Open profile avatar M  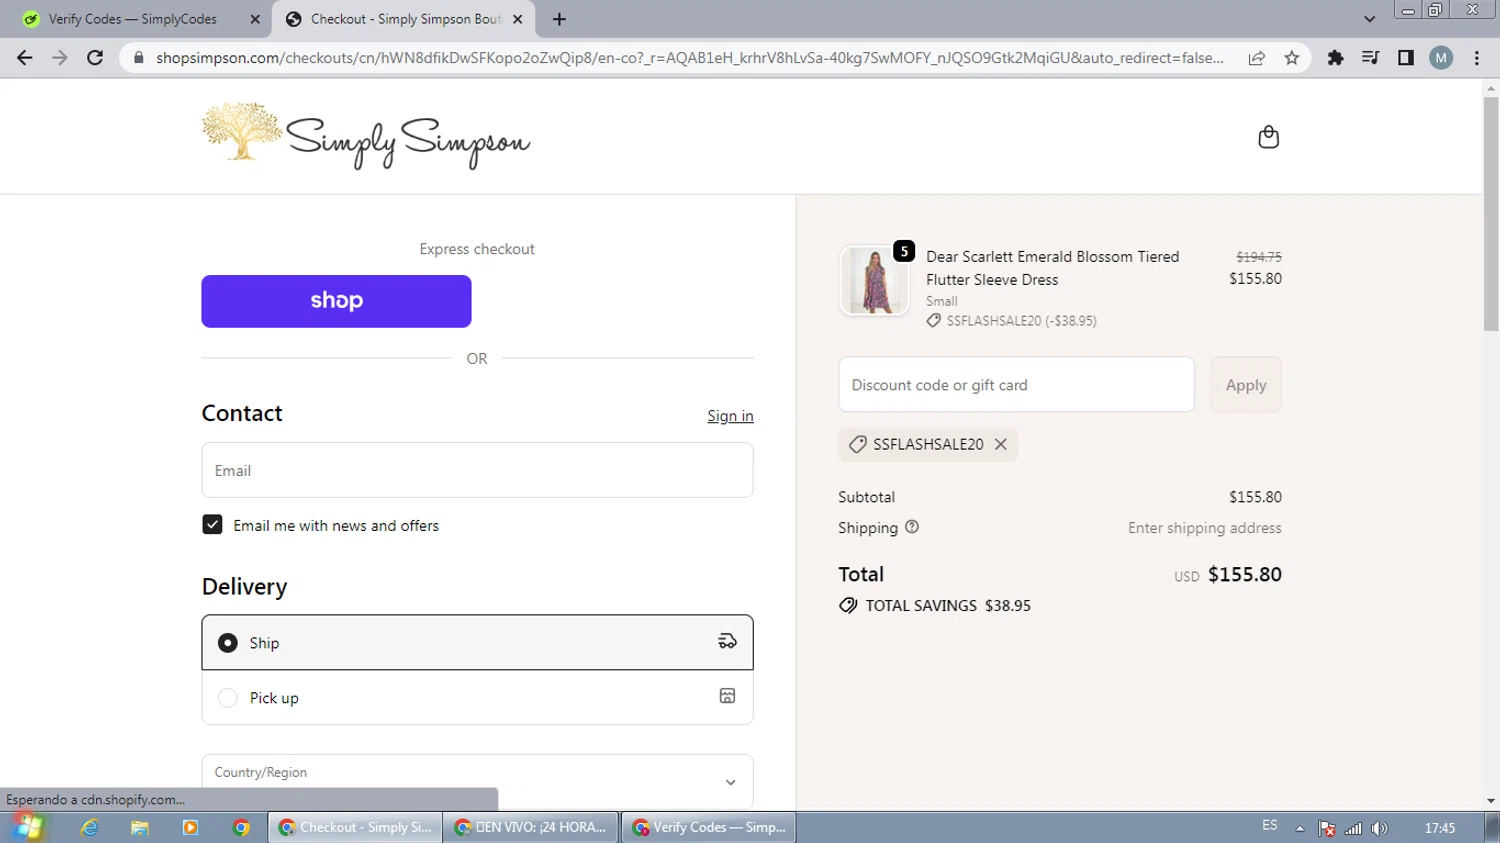point(1441,58)
